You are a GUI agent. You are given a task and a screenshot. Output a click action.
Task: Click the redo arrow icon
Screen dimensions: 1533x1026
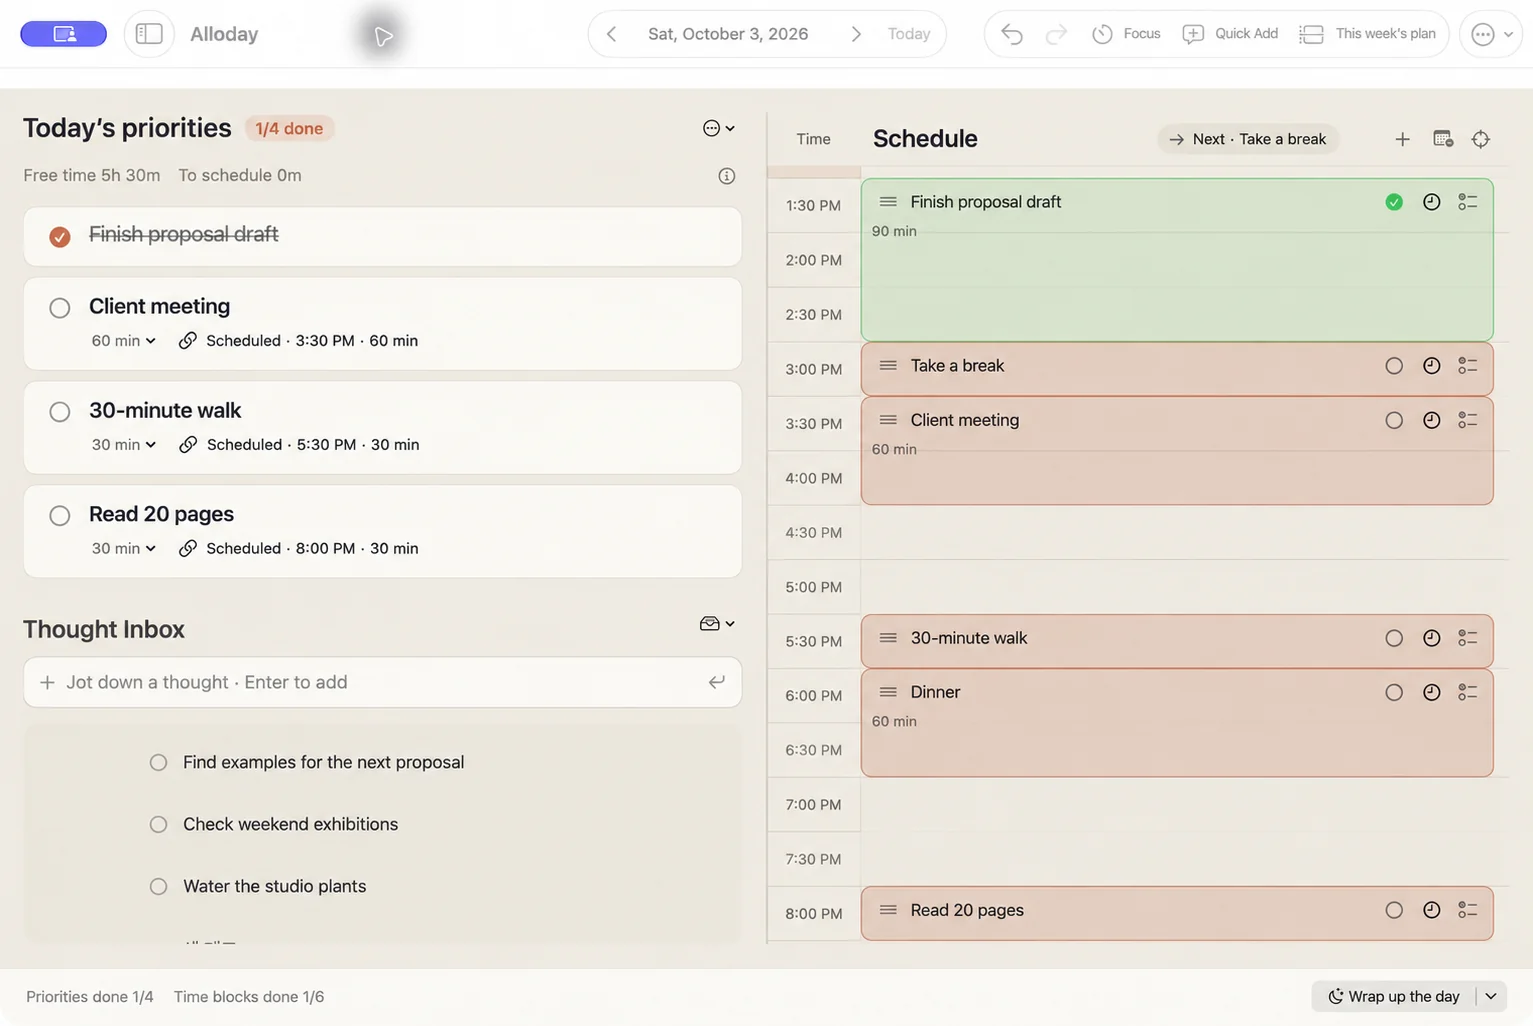(x=1056, y=34)
